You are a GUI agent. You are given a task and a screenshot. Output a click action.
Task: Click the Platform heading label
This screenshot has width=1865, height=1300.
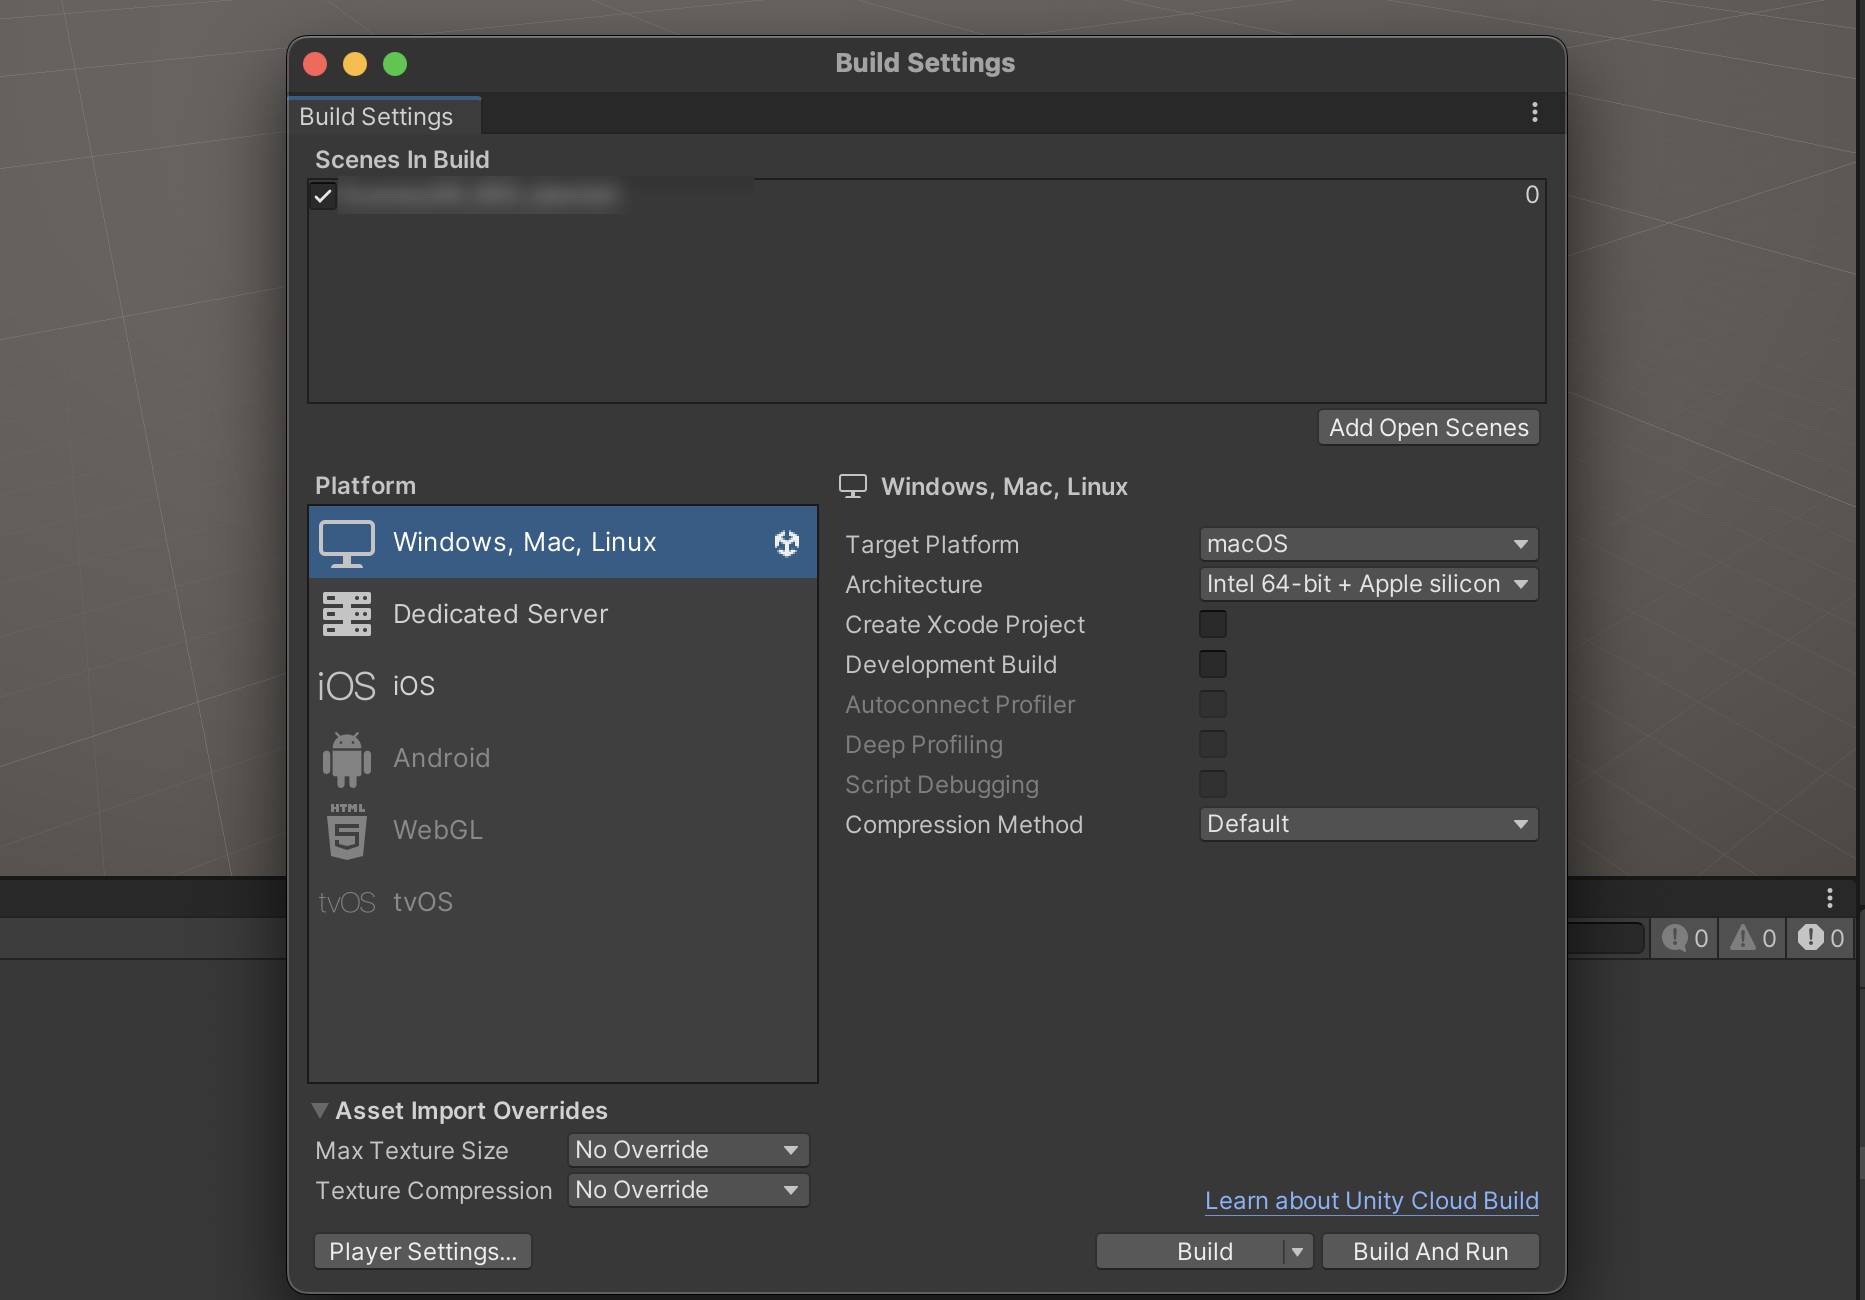(365, 486)
